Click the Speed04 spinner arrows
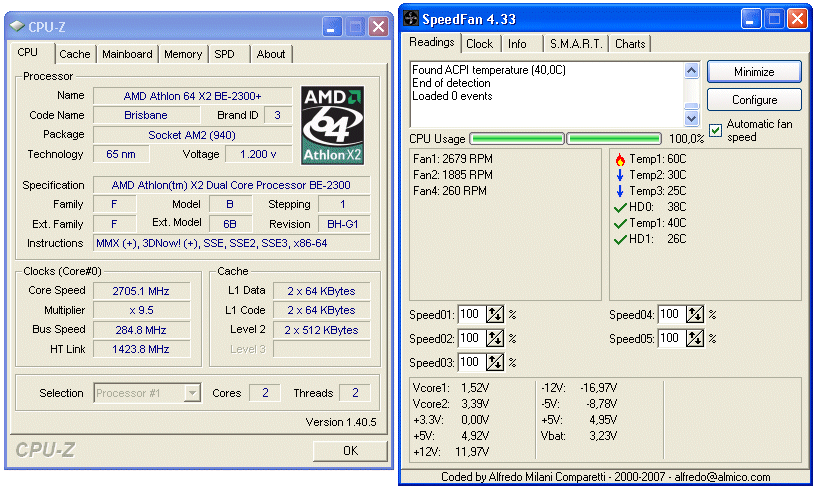 695,314
